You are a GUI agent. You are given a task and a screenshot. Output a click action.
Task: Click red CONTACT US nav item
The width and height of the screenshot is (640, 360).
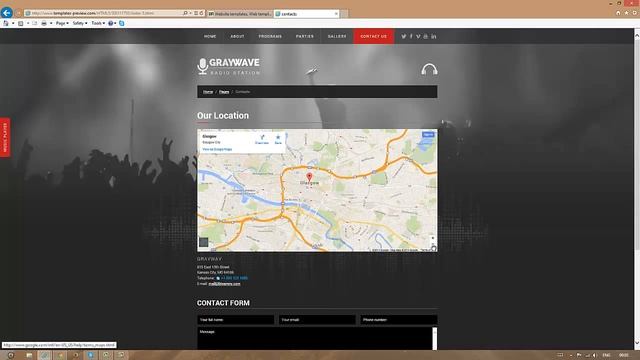[x=373, y=36]
